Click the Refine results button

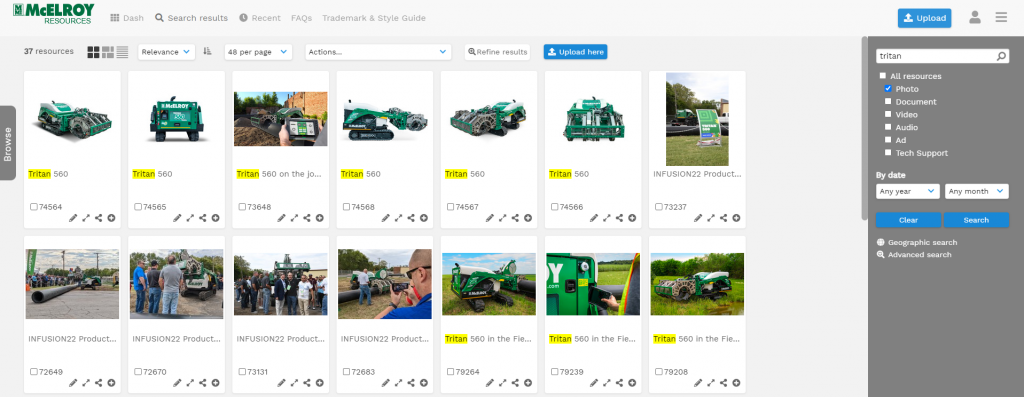497,52
